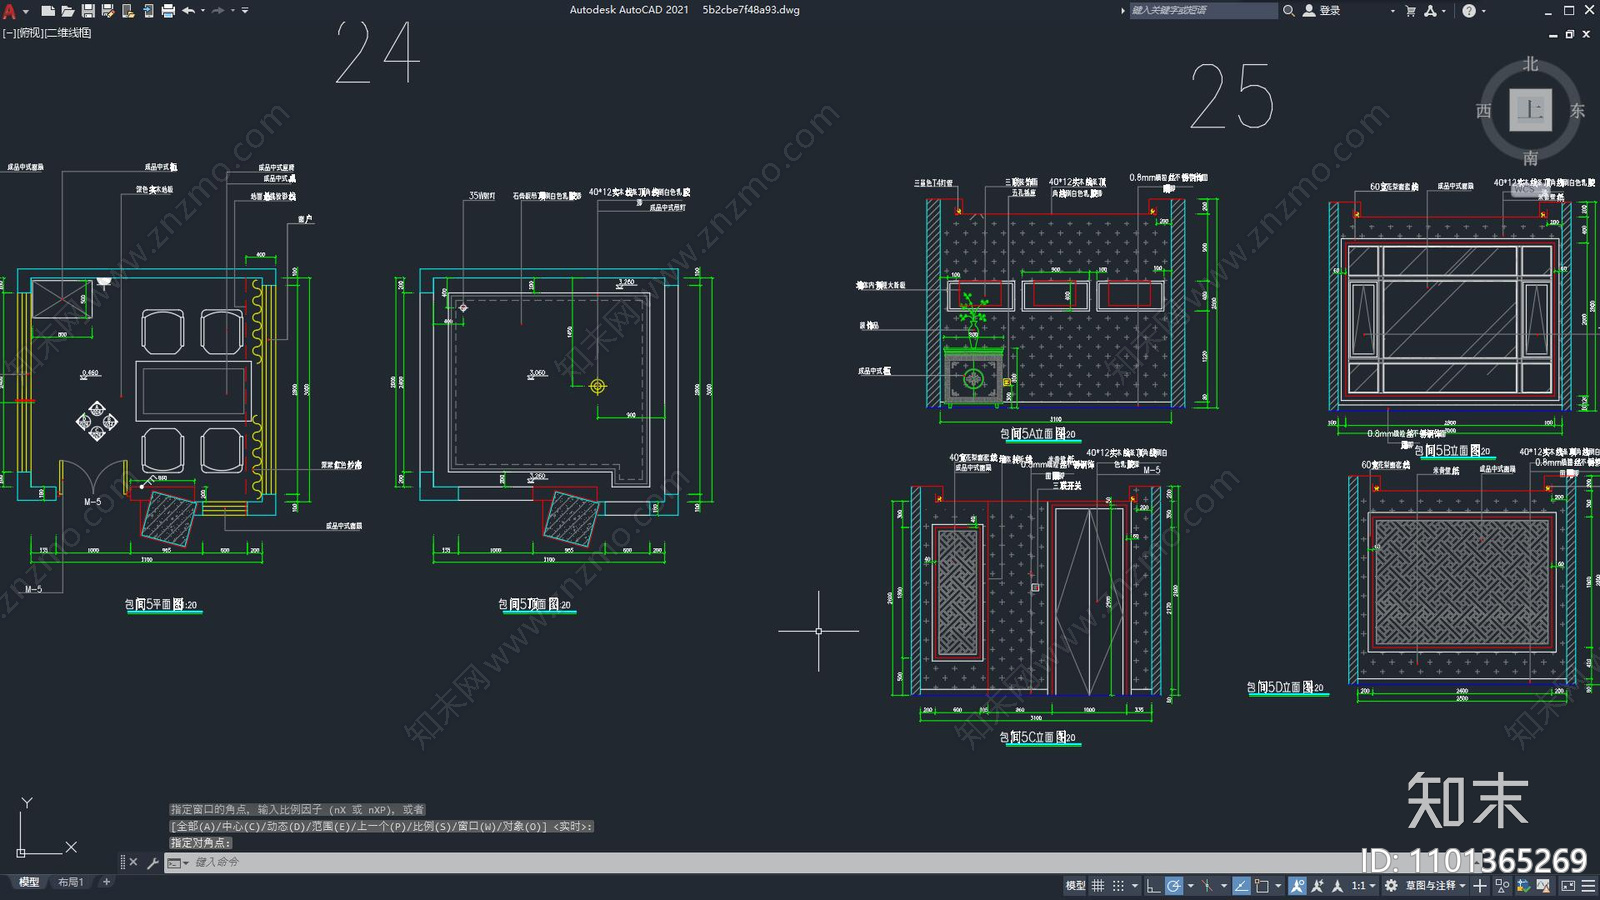Toggle snap mode dots in status bar
The height and width of the screenshot is (900, 1600).
point(1118,886)
